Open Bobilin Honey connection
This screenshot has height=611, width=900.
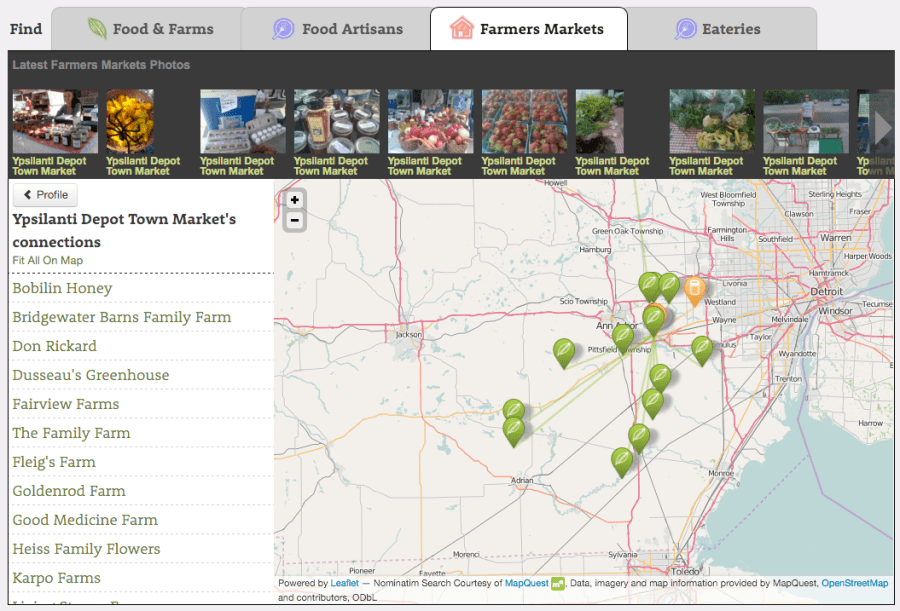[62, 288]
